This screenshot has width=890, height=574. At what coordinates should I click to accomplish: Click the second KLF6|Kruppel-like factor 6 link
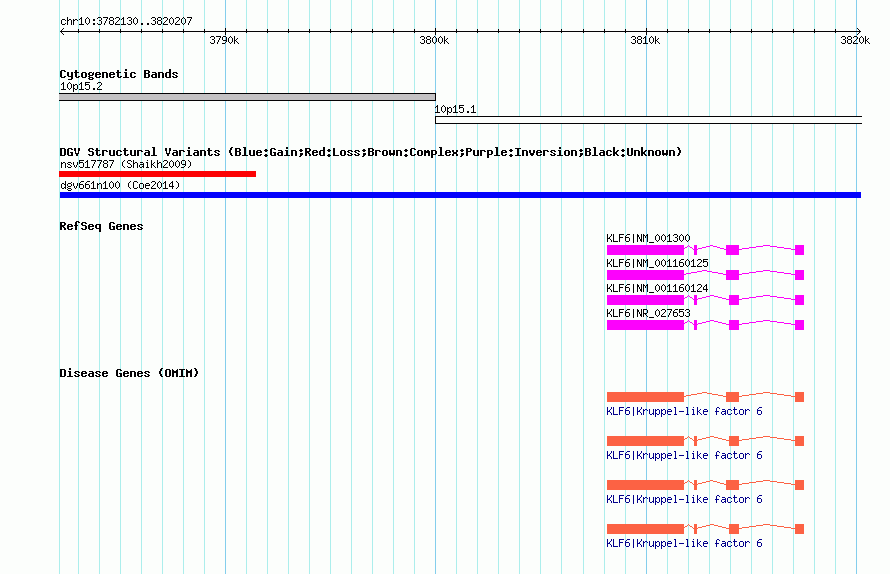point(684,455)
